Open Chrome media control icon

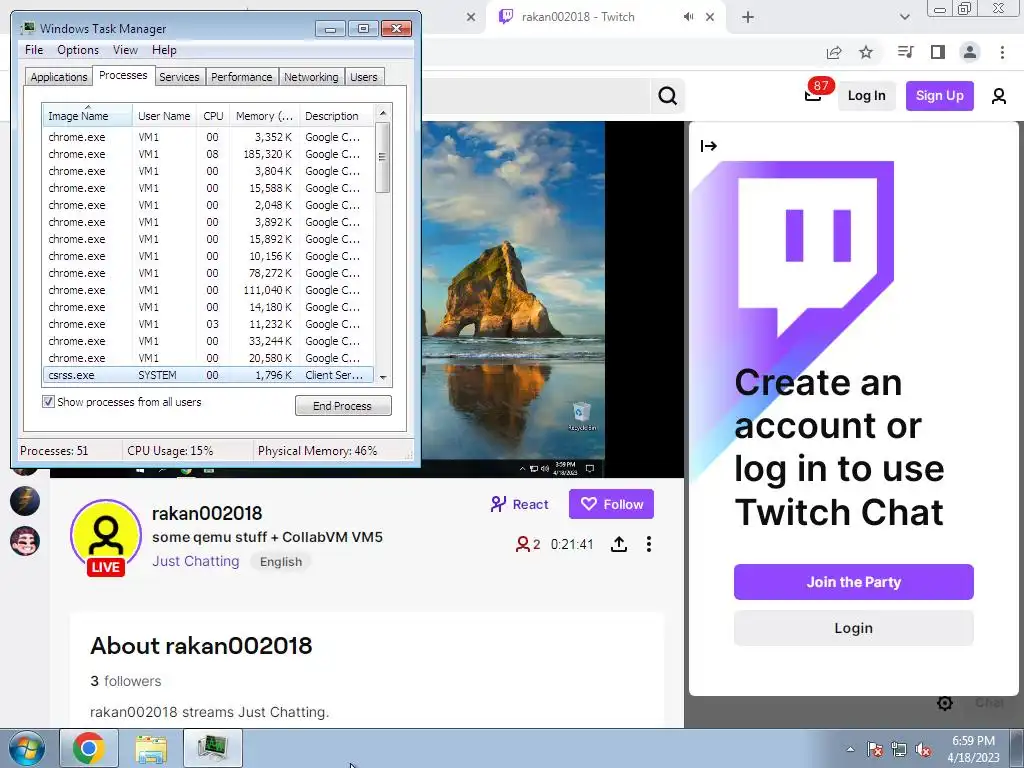point(905,52)
